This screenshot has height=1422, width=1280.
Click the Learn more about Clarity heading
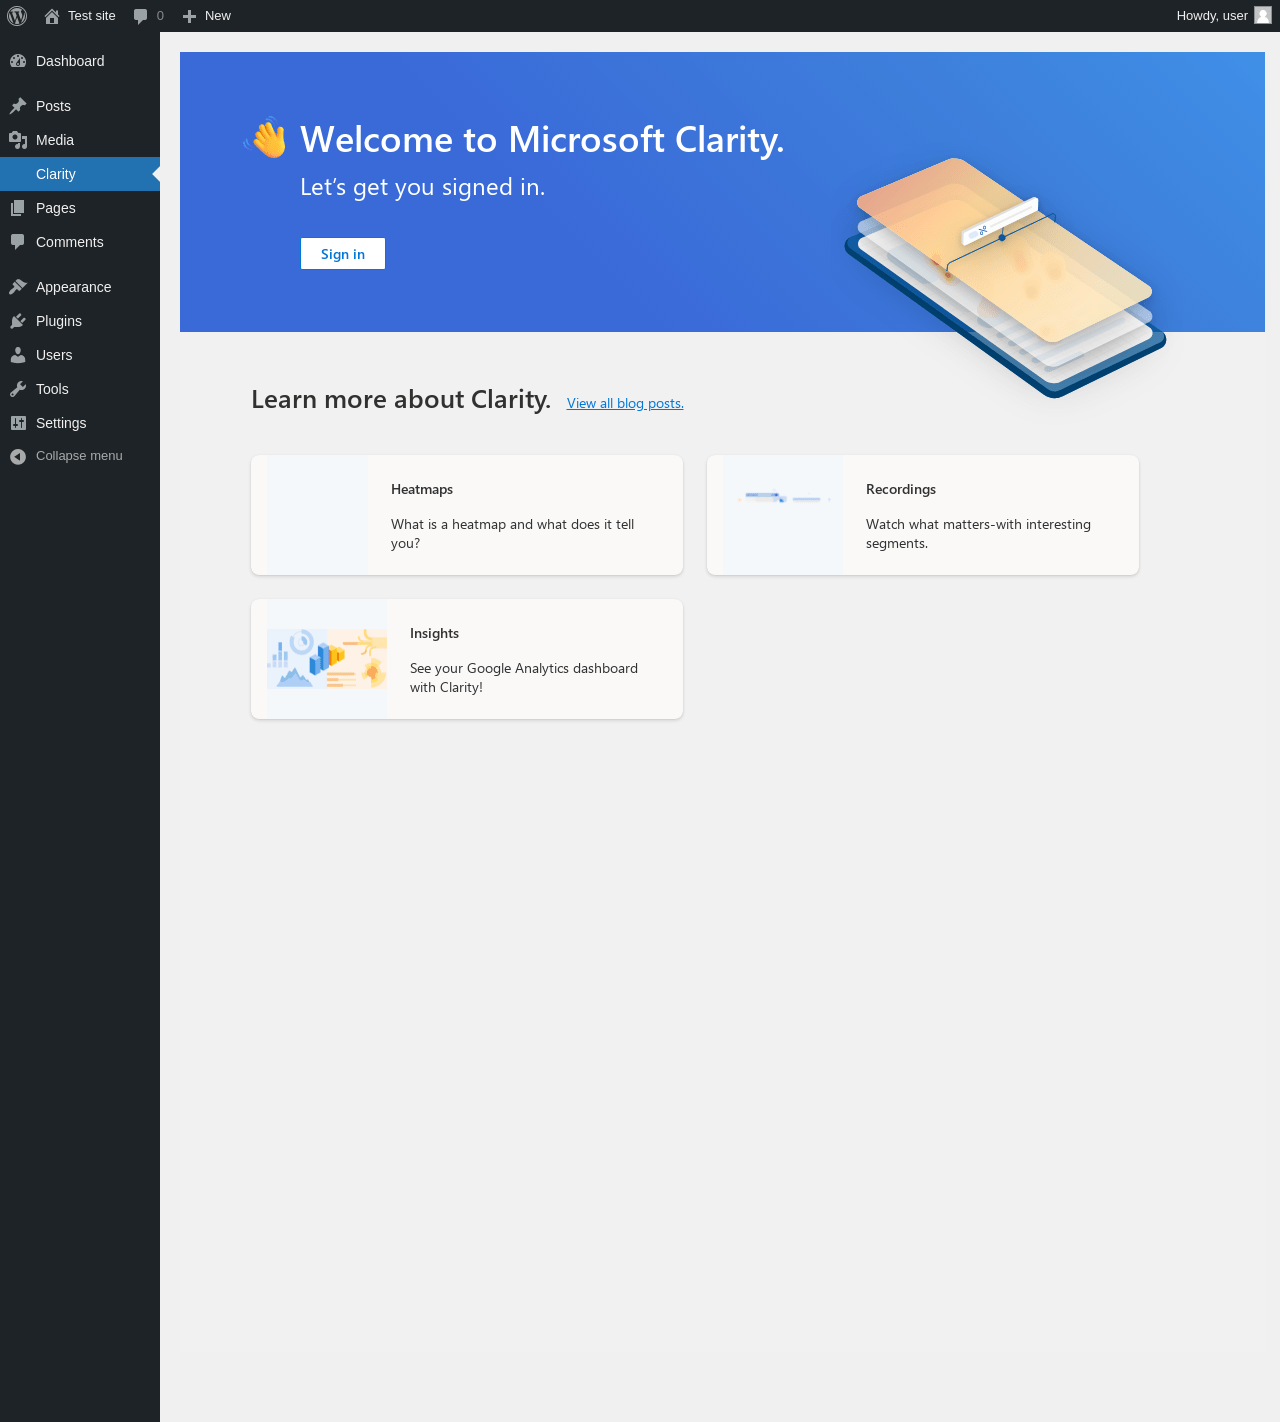401,399
